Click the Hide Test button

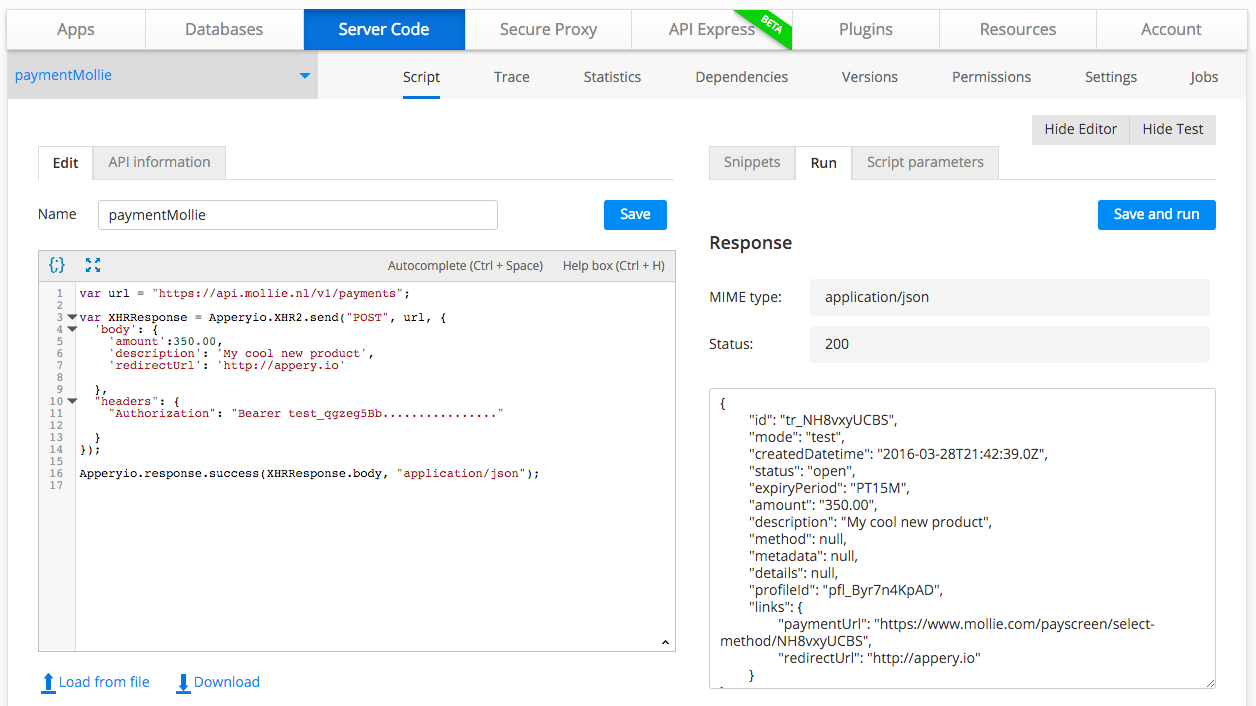(x=1172, y=129)
